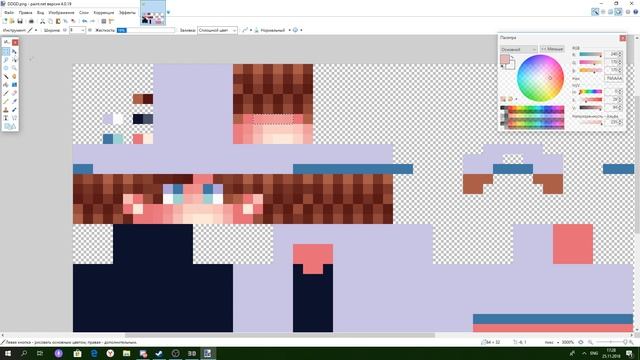Select the Eraser tool

pyautogui.click(x=14, y=93)
